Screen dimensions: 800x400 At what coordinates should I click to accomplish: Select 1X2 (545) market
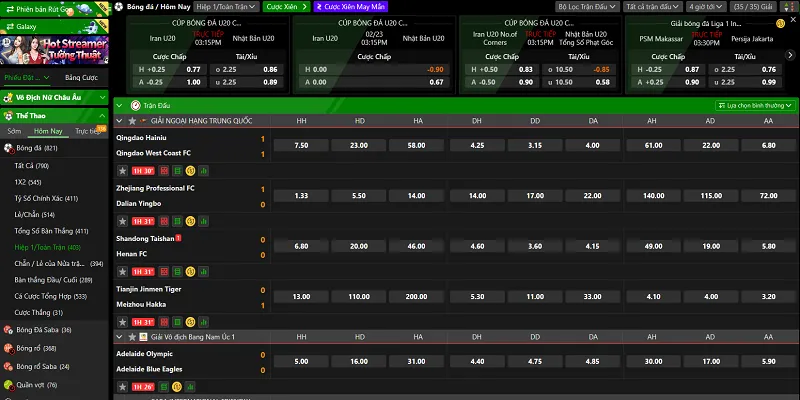[28, 182]
